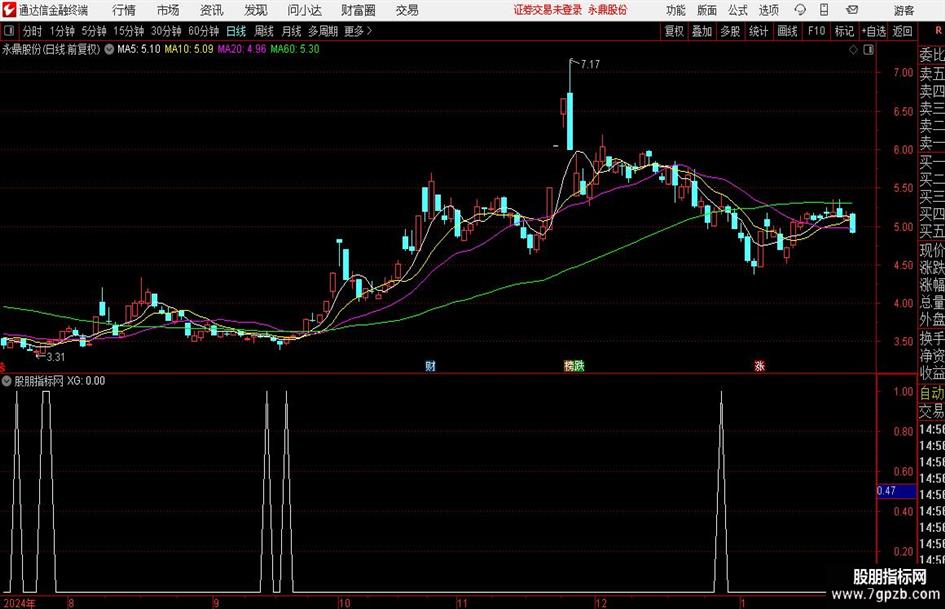Screen dimensions: 945x609
Task: Click the 榜跌 event marker on the chart
Action: pos(574,365)
